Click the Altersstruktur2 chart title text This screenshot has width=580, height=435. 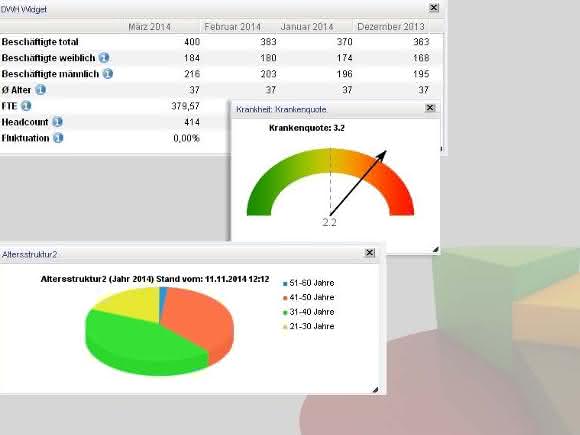(x=155, y=279)
